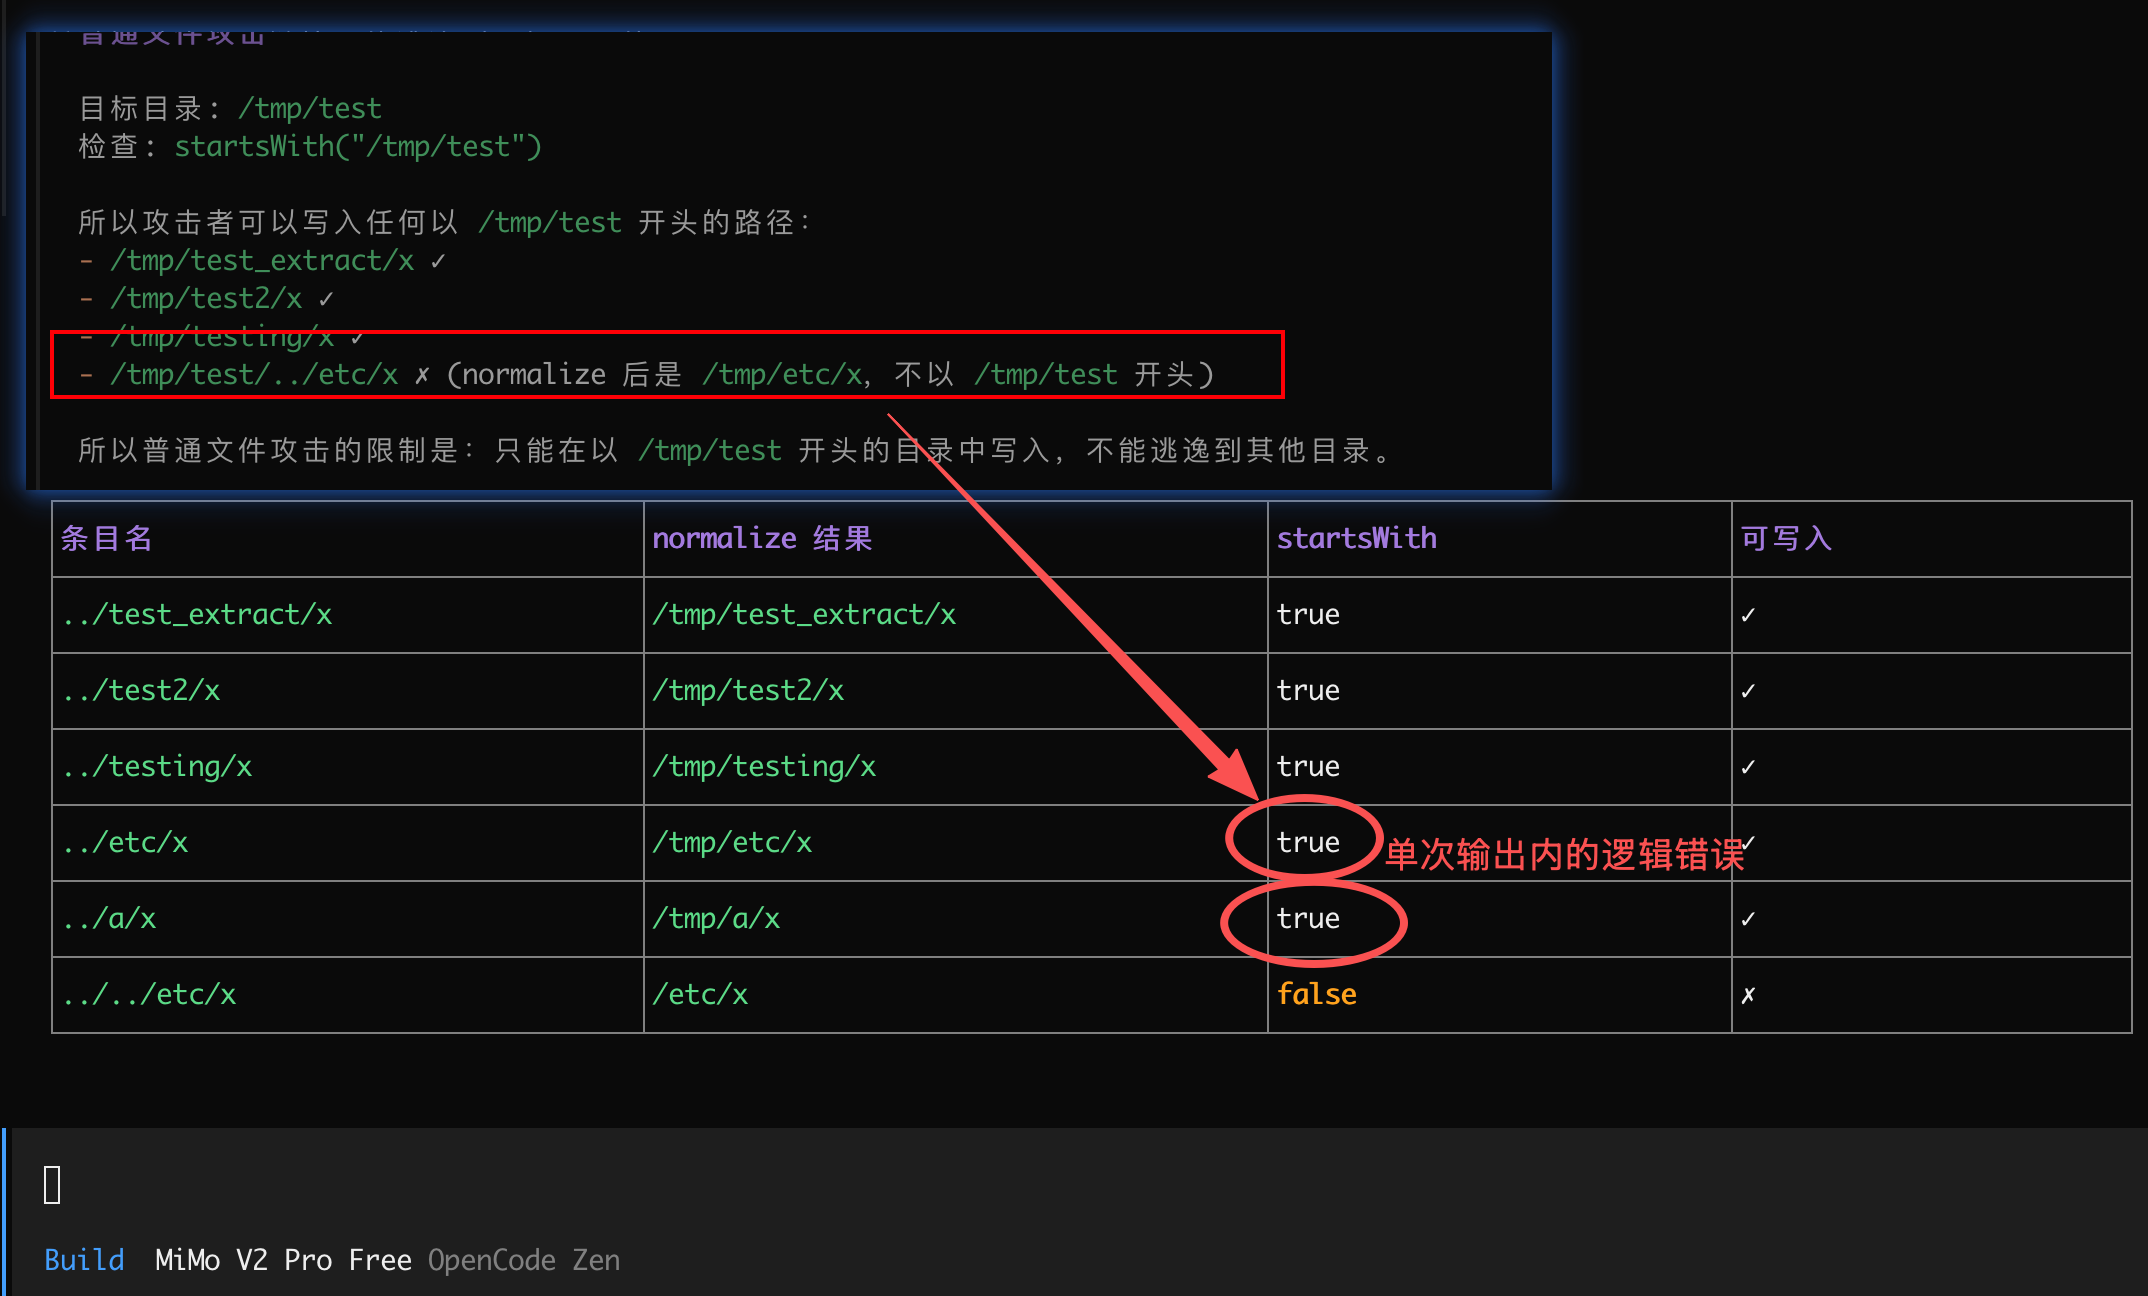Click the checkmark in the ../test_extract/x row
Screen dimensions: 2148x1296
[1748, 615]
